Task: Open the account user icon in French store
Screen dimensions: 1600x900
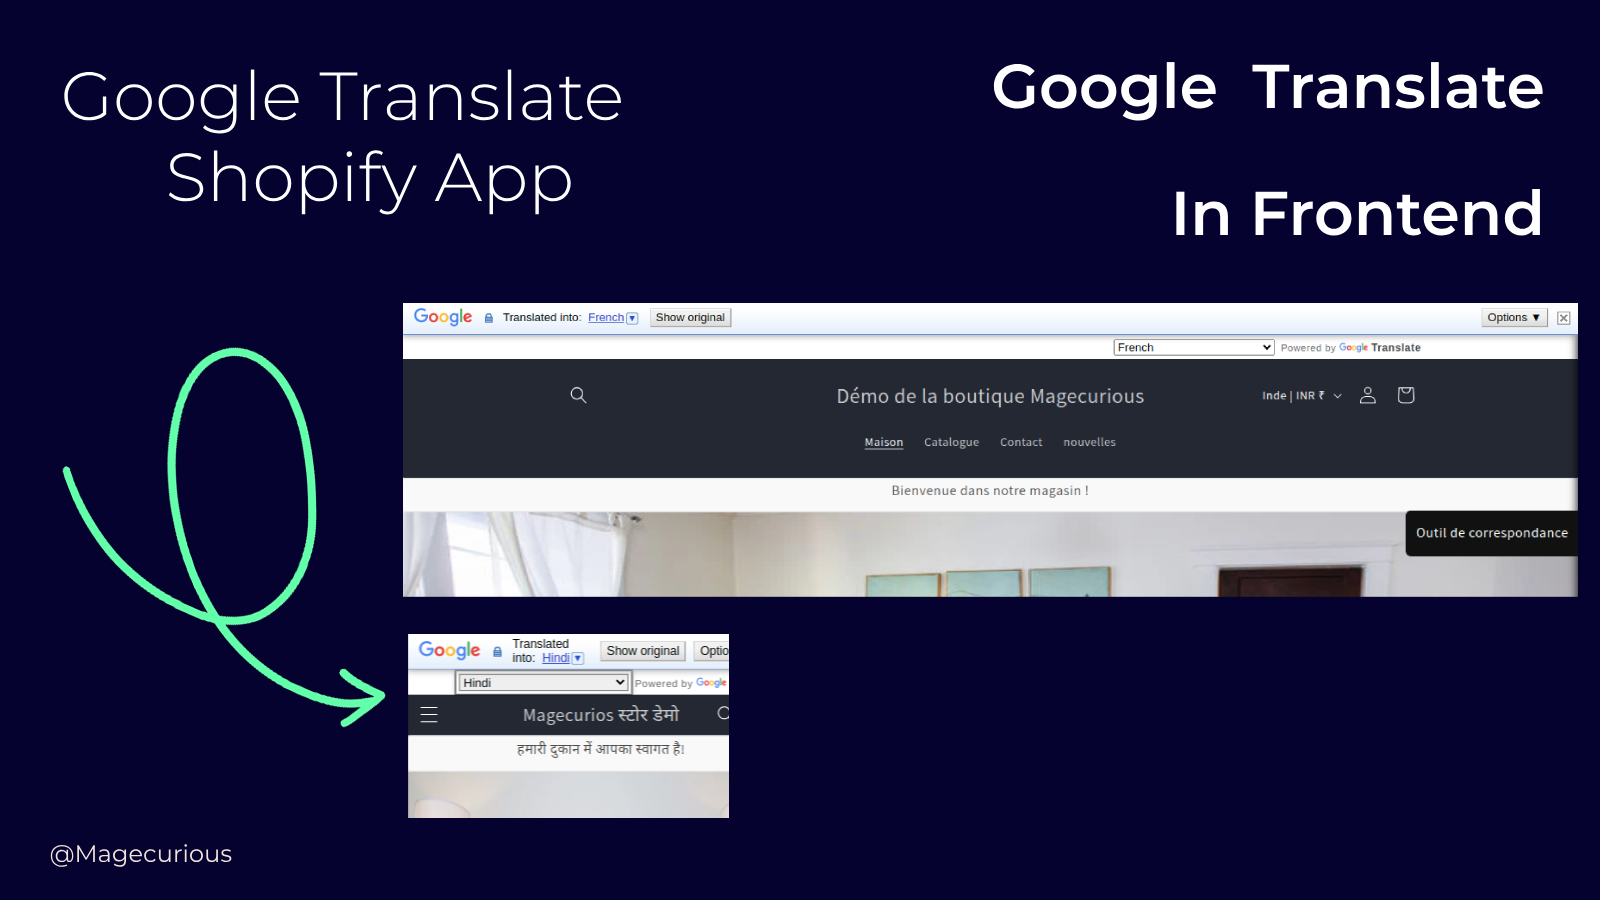Action: pos(1368,395)
